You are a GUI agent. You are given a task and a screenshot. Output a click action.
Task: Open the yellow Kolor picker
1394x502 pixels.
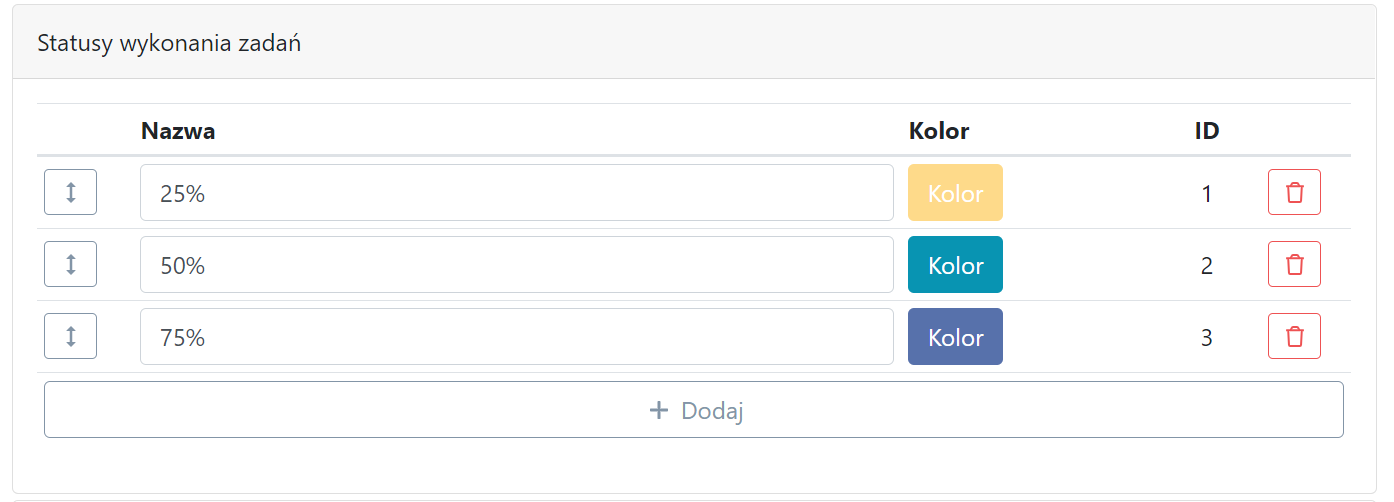pos(955,193)
